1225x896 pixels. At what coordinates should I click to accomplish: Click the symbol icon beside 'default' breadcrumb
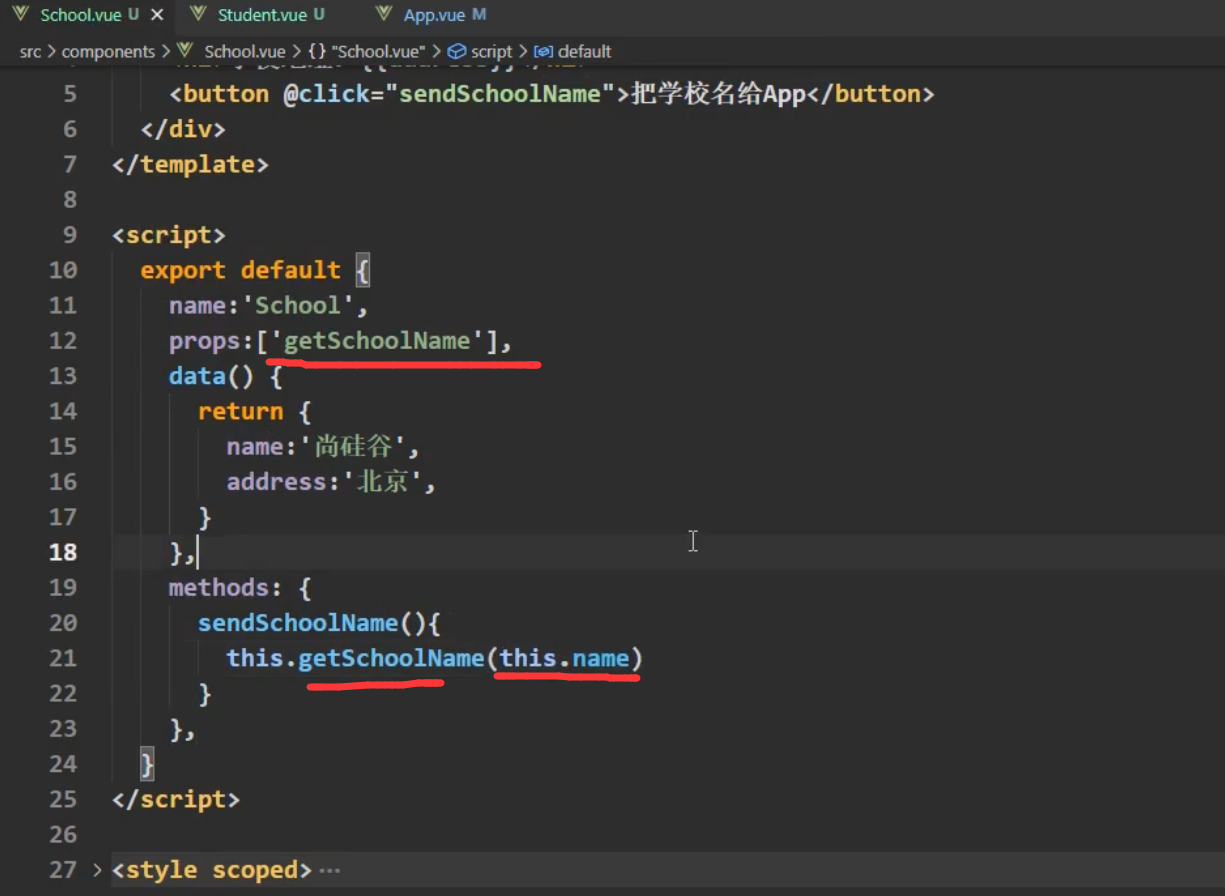[544, 51]
